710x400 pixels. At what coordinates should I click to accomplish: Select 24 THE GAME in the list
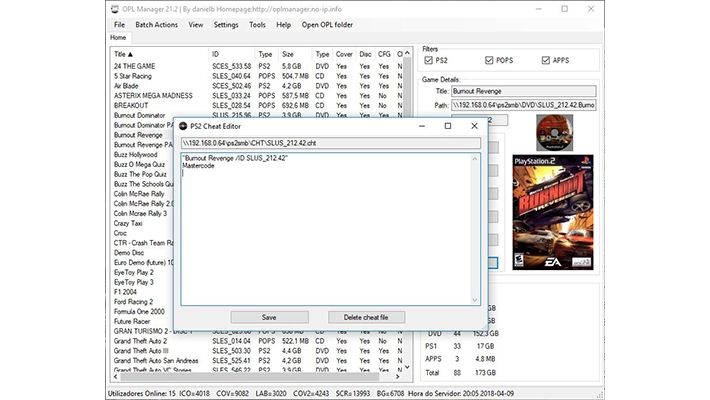[134, 66]
